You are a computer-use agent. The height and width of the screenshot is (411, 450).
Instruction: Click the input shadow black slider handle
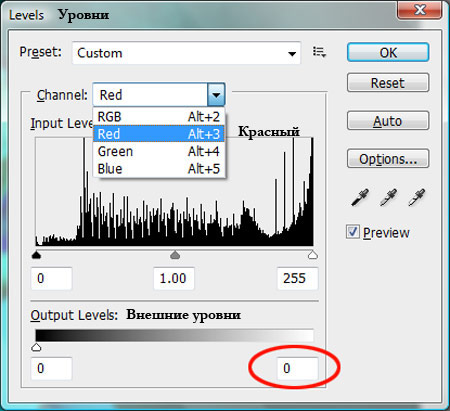pos(36,255)
